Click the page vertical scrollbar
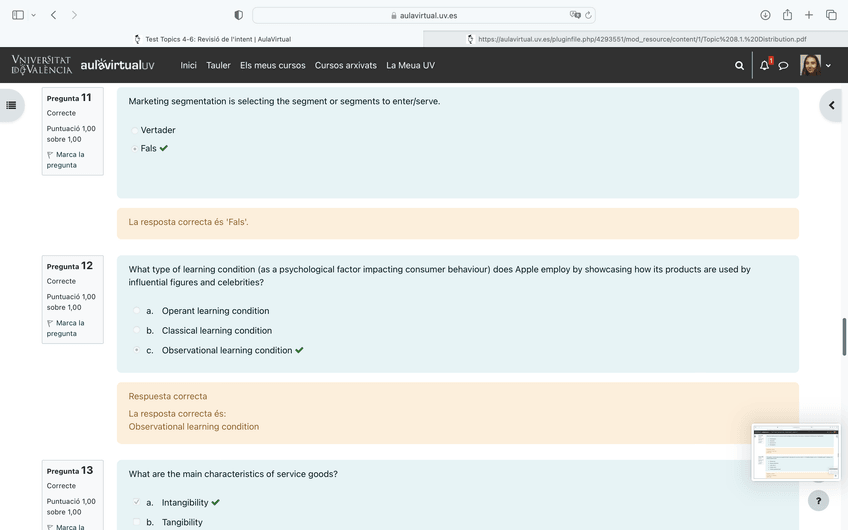848x530 pixels. pos(844,336)
